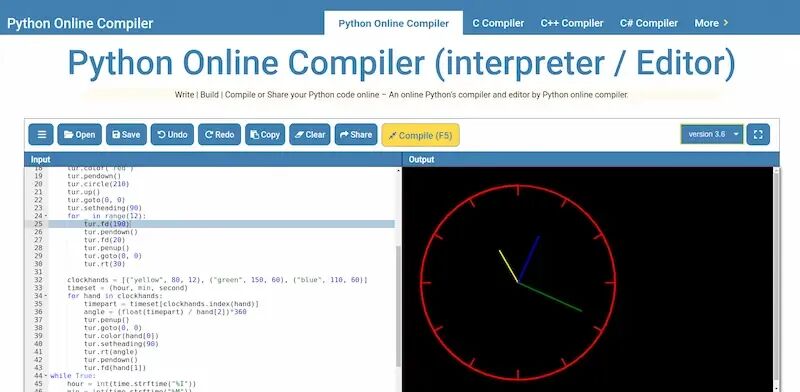Open the hamburger menu button
The width and height of the screenshot is (800, 392).
pos(41,135)
